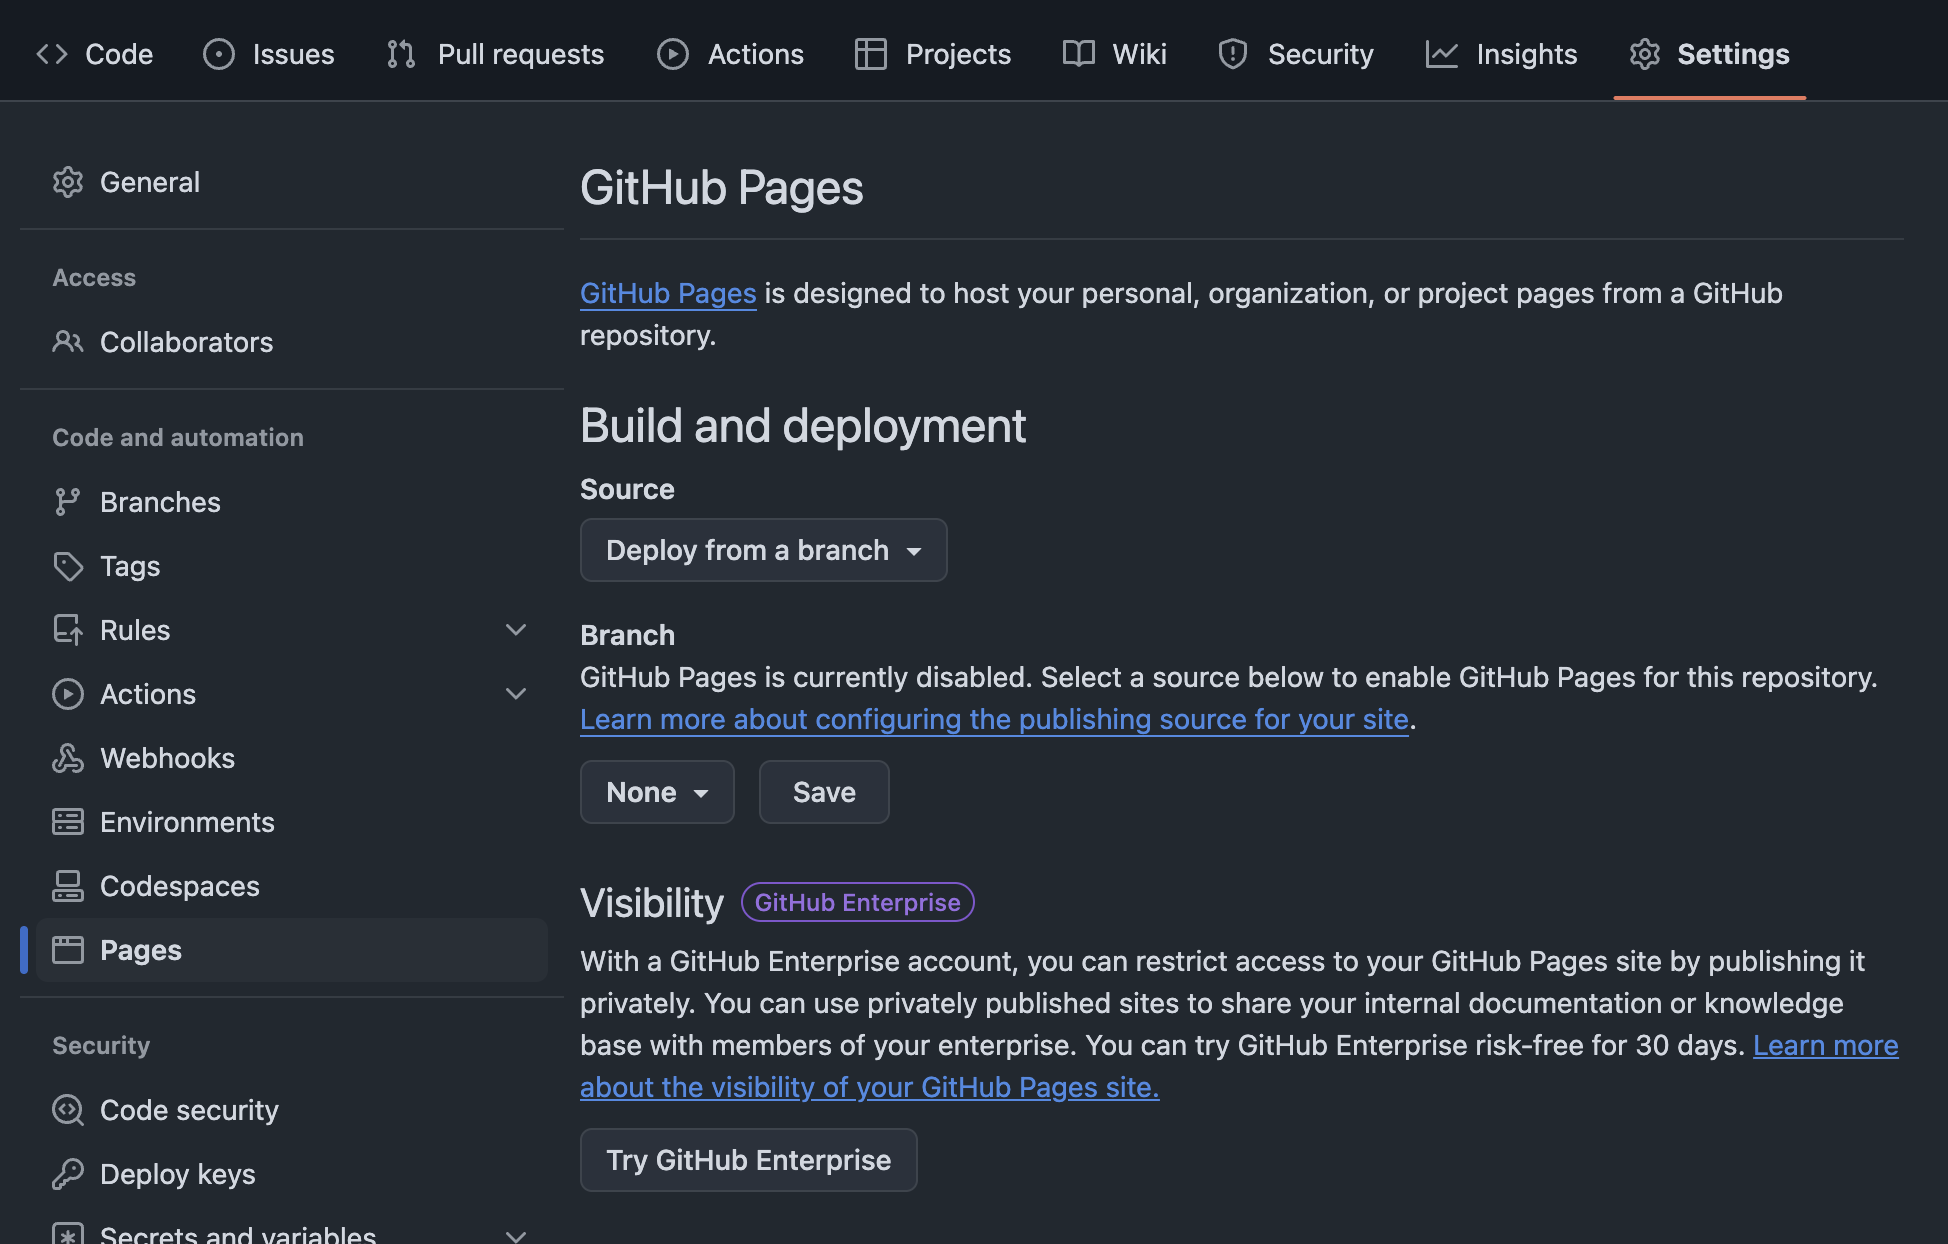Screen dimensions: 1948x1244
Task: Open the Issues tab
Action: tap(268, 54)
